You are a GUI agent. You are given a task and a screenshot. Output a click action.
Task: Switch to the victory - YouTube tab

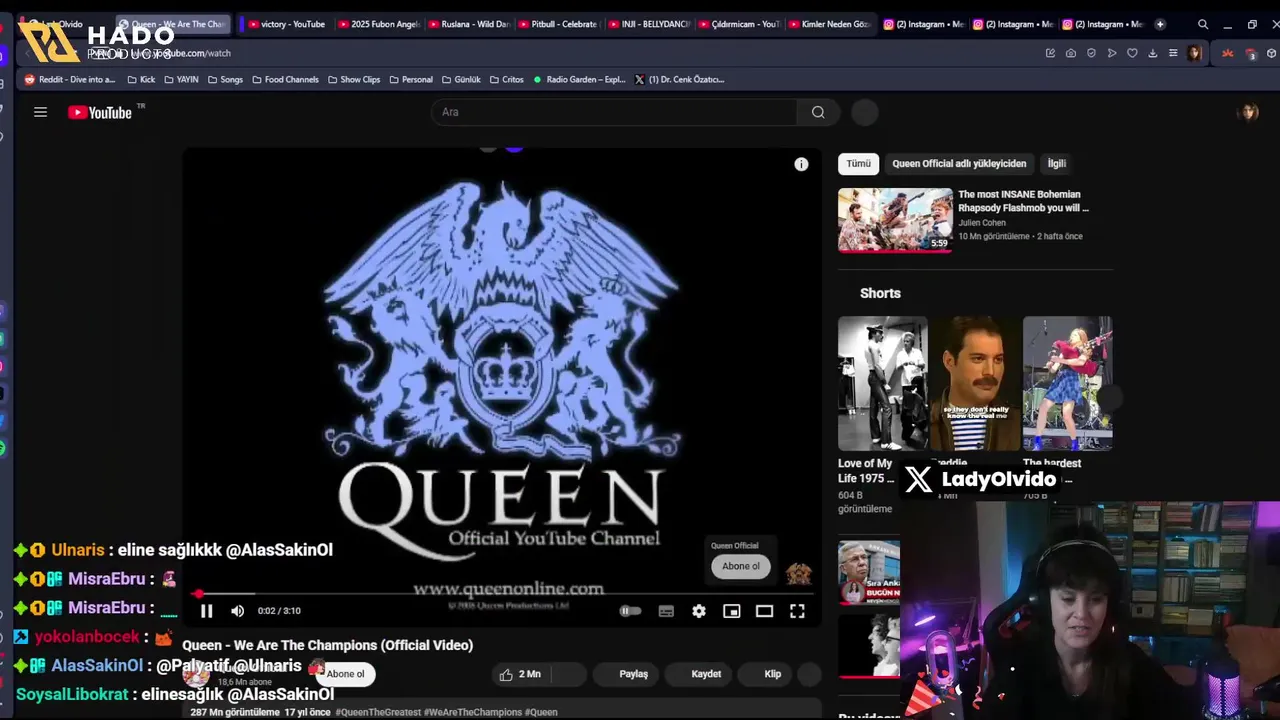click(286, 24)
